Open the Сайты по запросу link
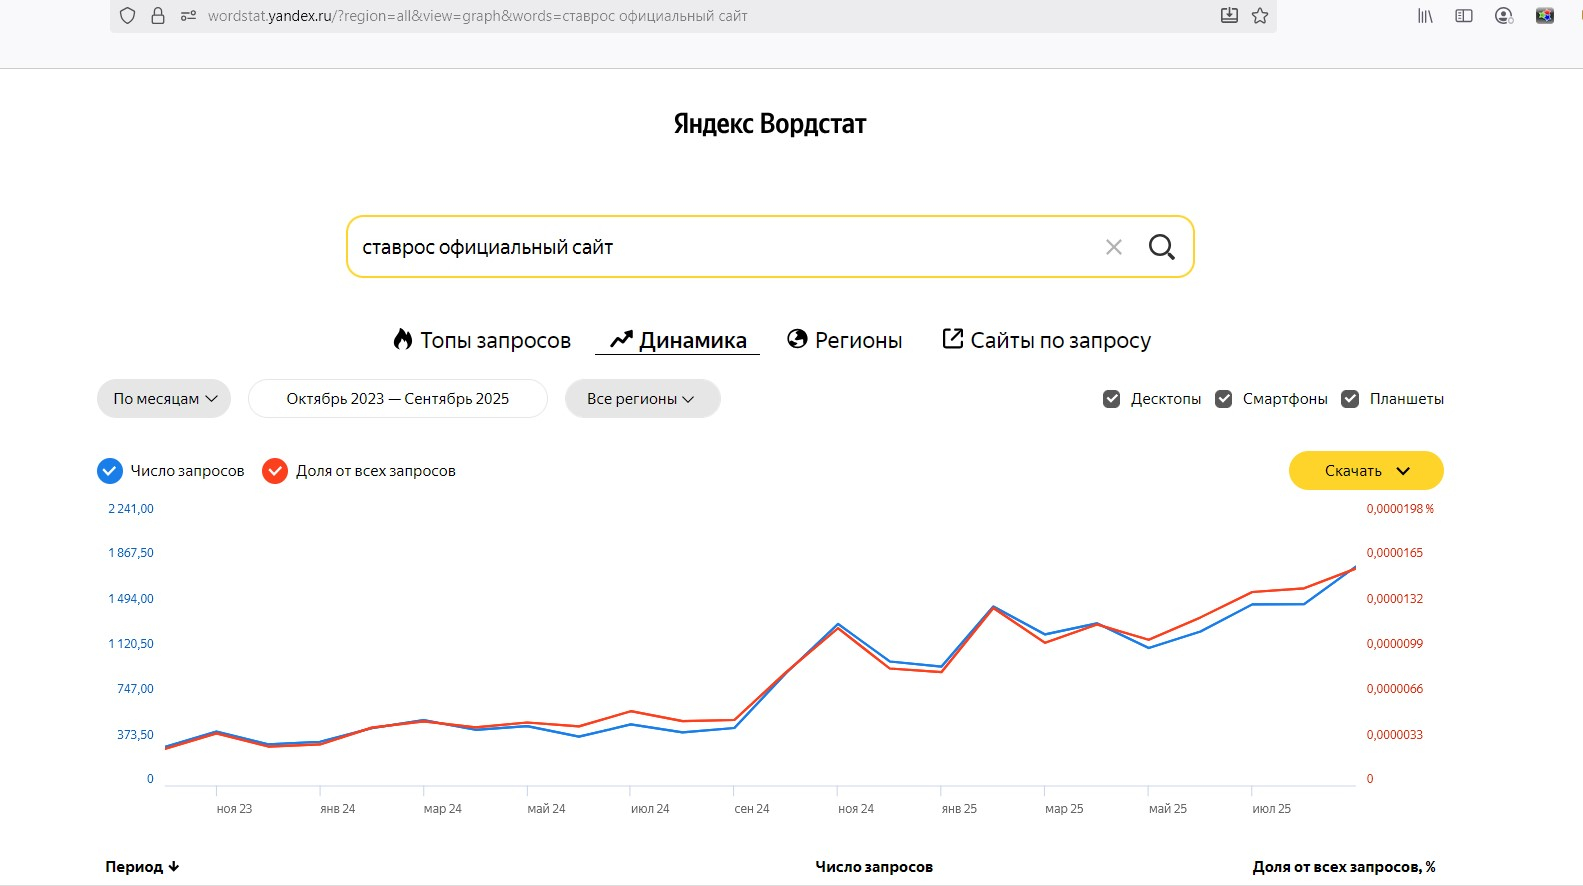1583x886 pixels. pyautogui.click(x=1047, y=341)
